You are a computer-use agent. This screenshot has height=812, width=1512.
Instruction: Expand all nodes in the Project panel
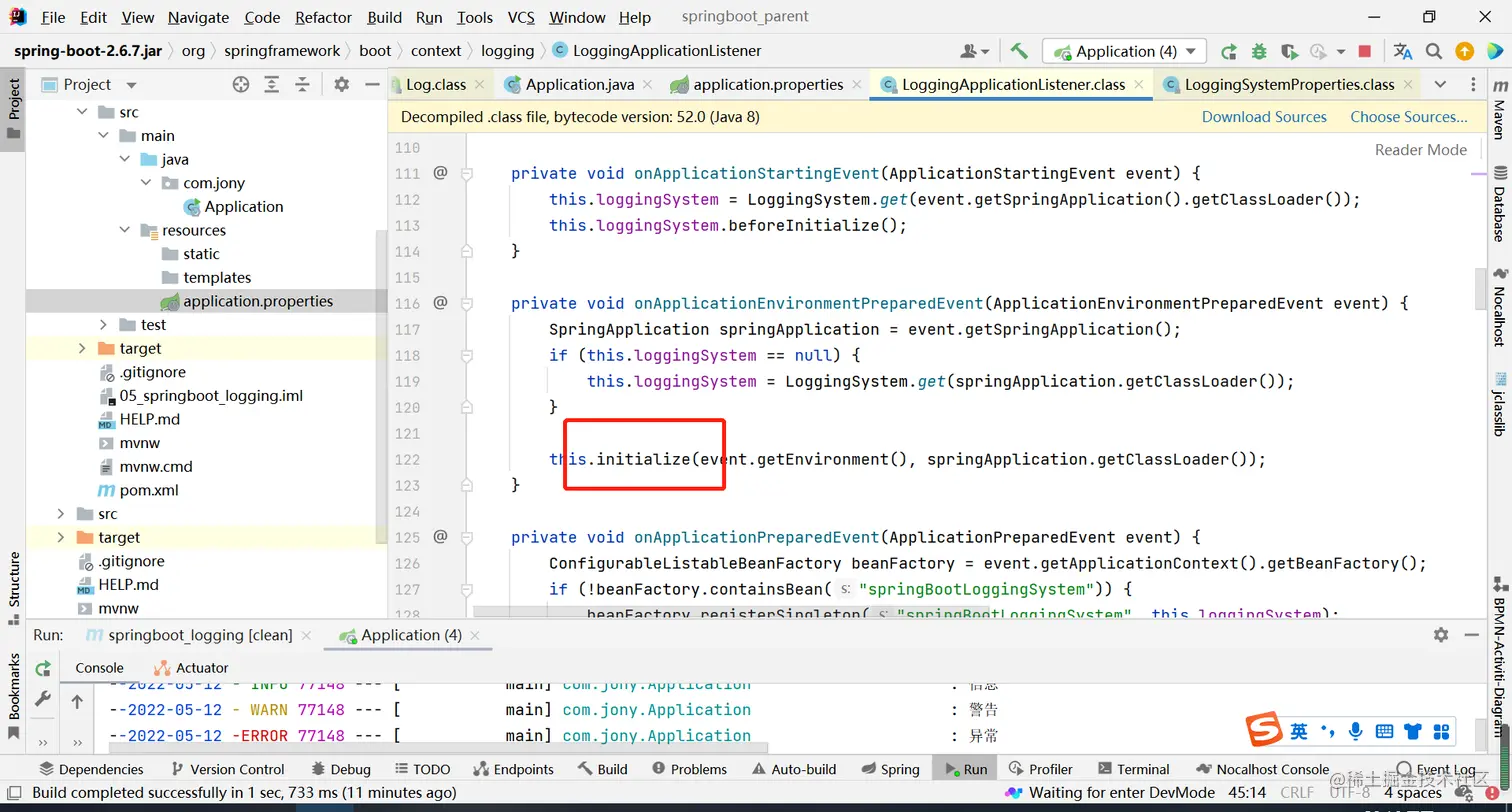271,85
